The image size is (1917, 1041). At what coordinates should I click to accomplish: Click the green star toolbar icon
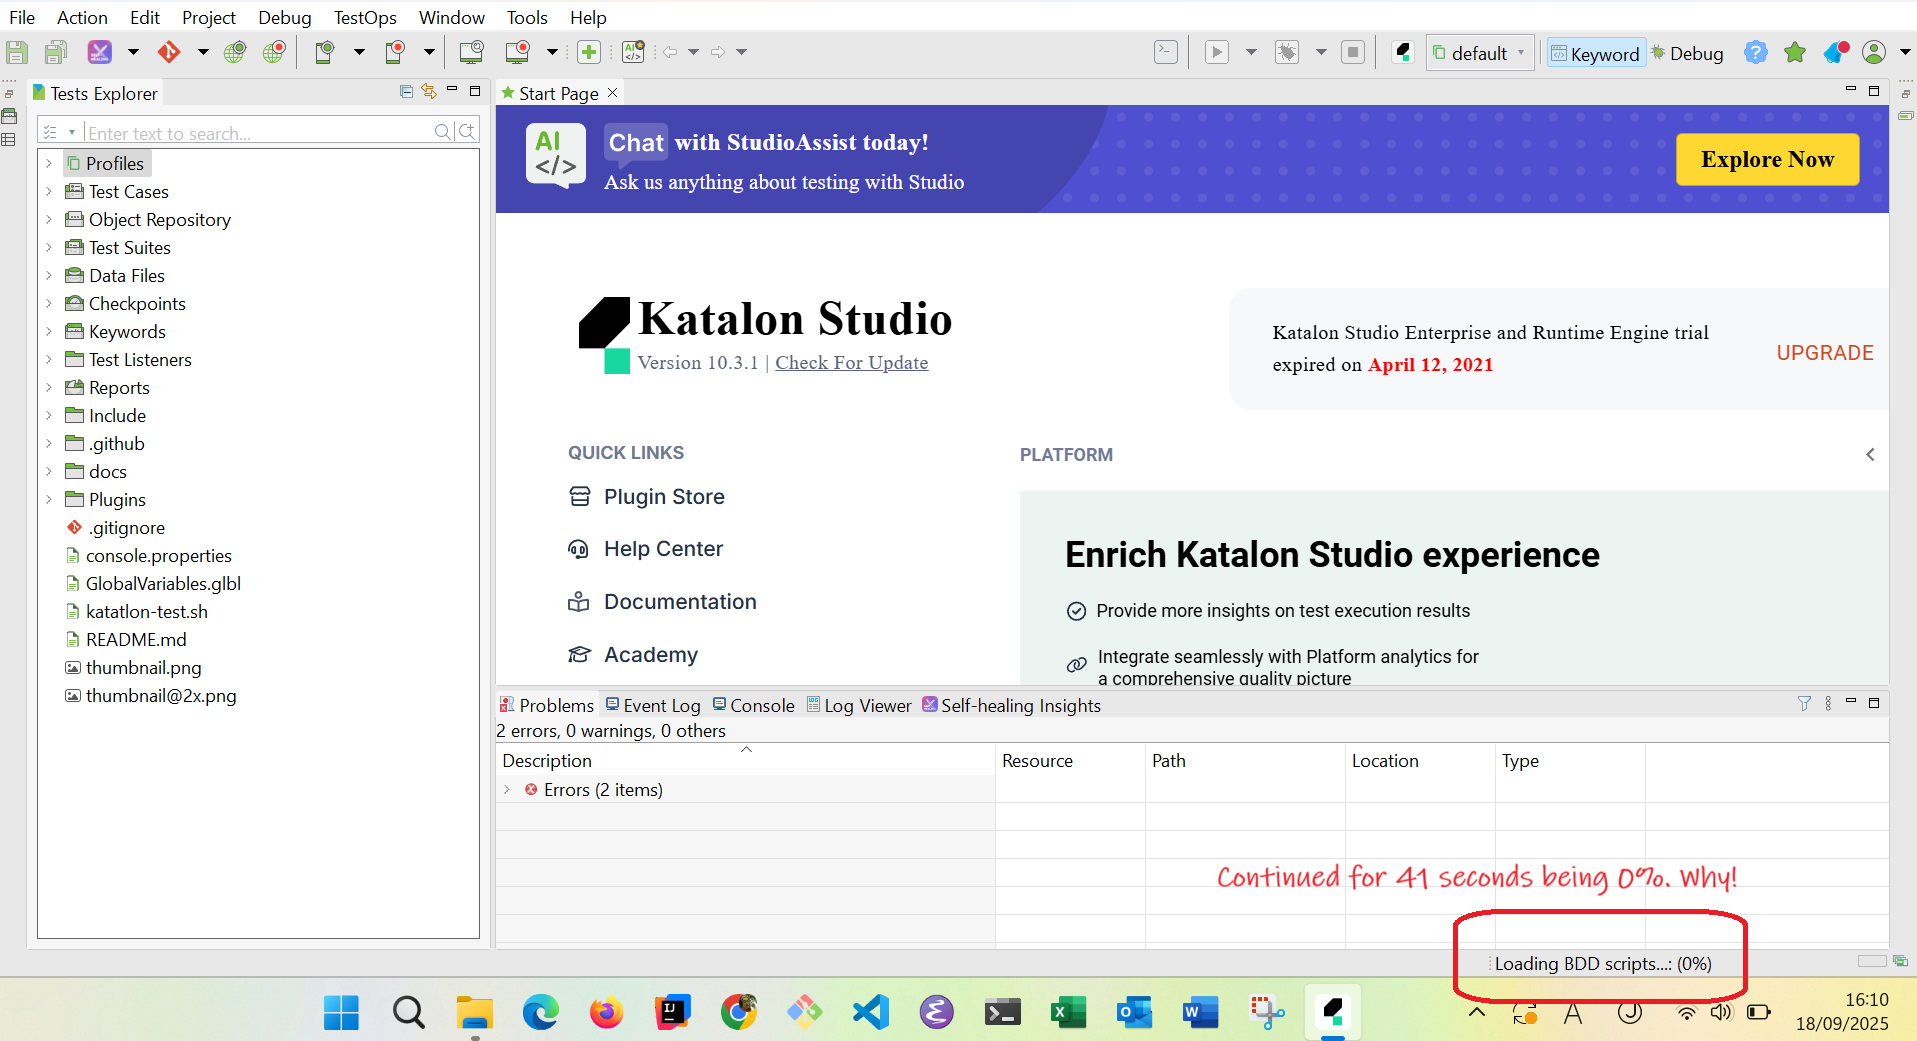click(x=1795, y=52)
